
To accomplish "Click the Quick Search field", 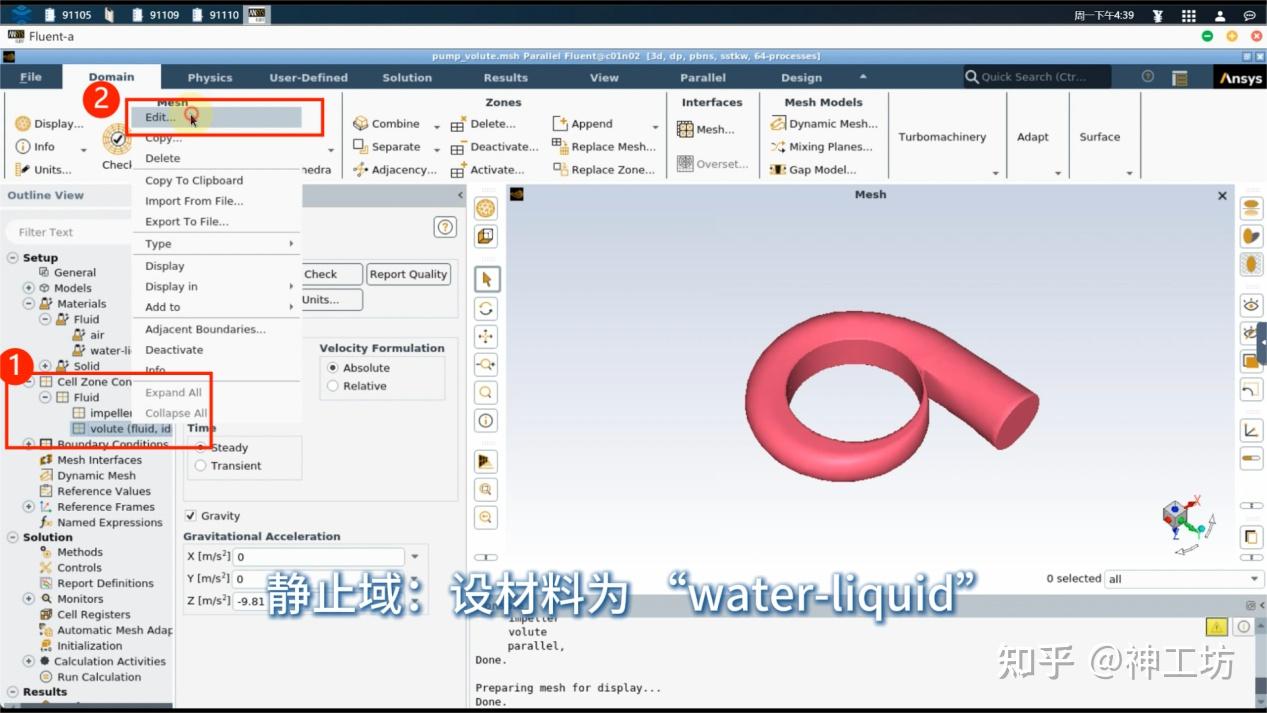I will (1036, 77).
